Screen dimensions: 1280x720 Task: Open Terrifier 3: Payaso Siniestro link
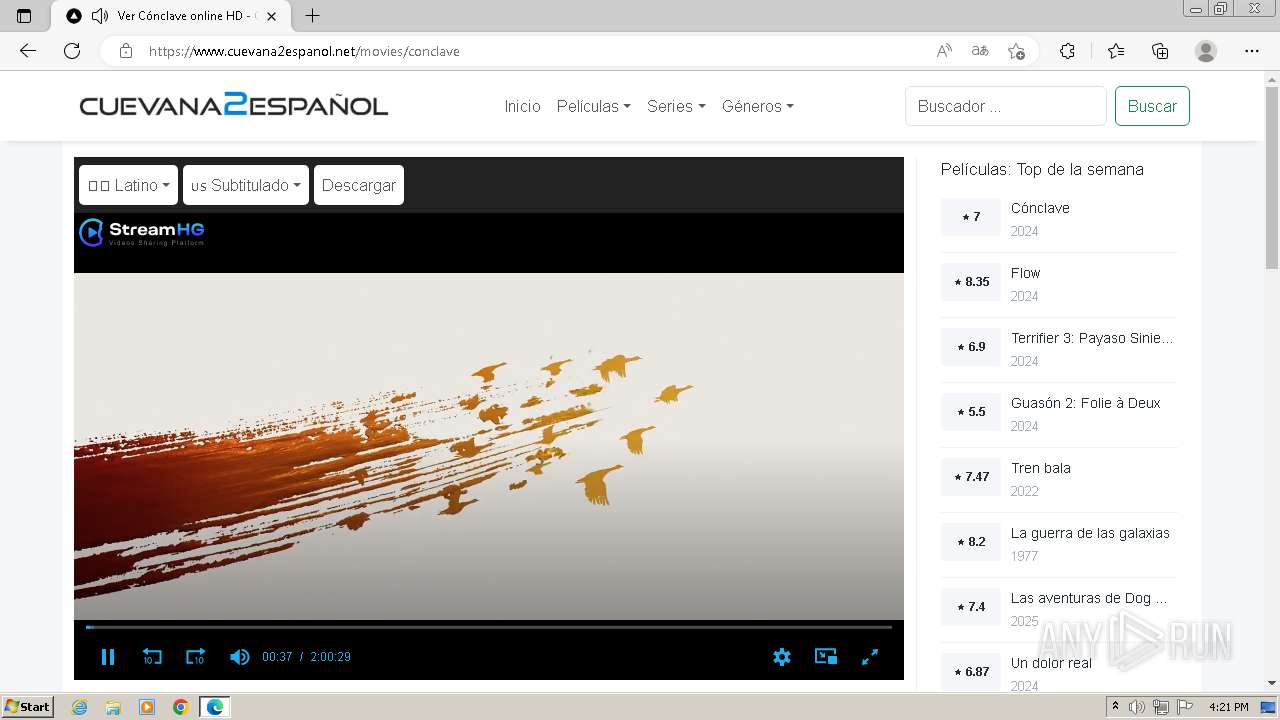(x=1092, y=338)
